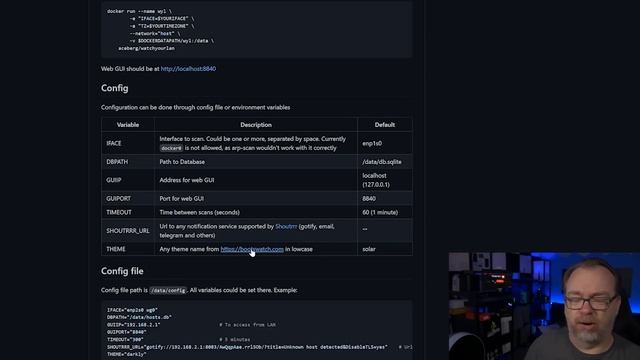Click the 'Port for web GUI' description
This screenshot has width=640, height=360.
[181, 198]
